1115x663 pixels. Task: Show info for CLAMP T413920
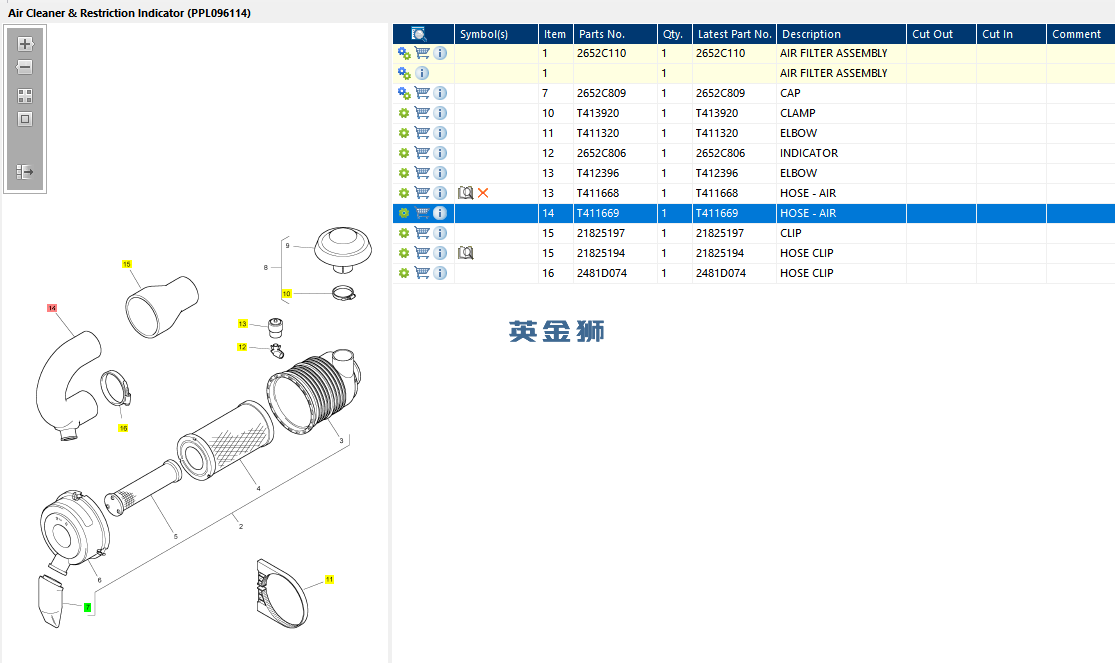tap(440, 113)
